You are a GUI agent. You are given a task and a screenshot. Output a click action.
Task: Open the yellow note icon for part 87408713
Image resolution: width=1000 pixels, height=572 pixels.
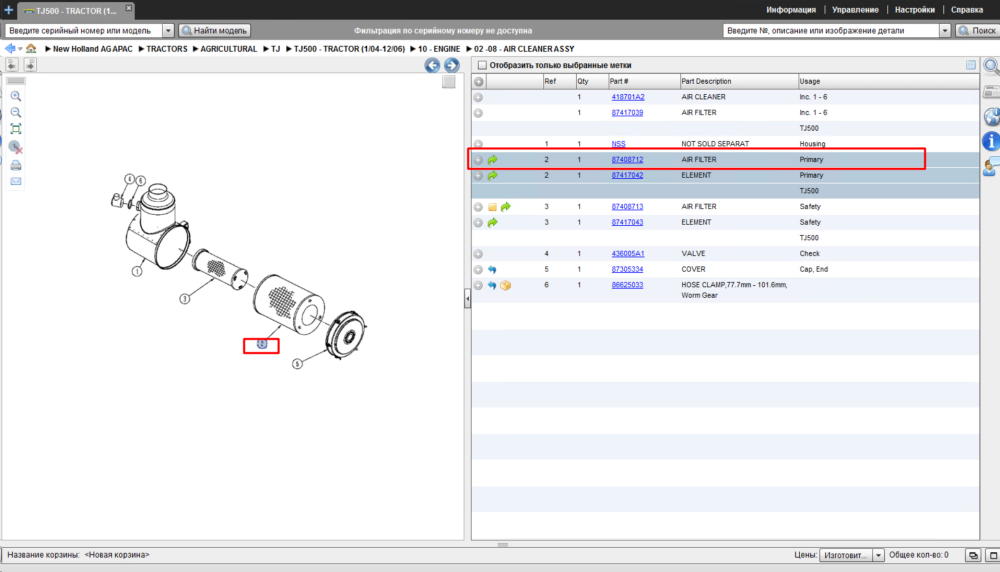[x=492, y=207]
